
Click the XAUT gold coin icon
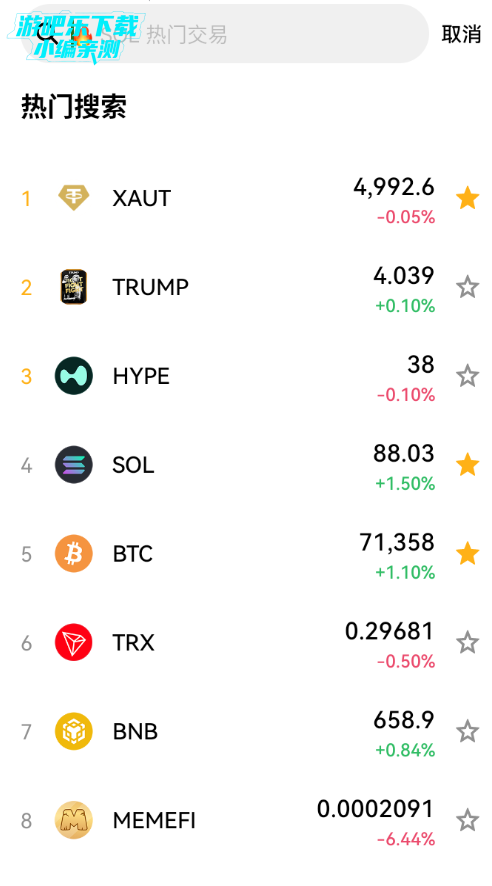point(74,198)
